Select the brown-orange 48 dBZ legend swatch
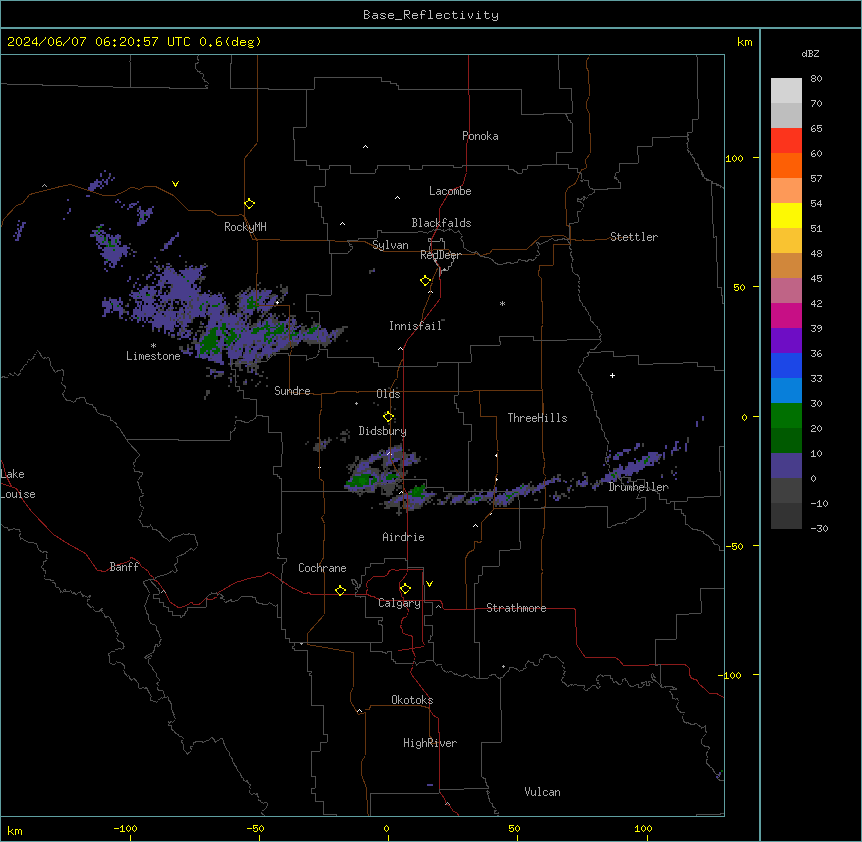862x842 pixels. pyautogui.click(x=786, y=265)
